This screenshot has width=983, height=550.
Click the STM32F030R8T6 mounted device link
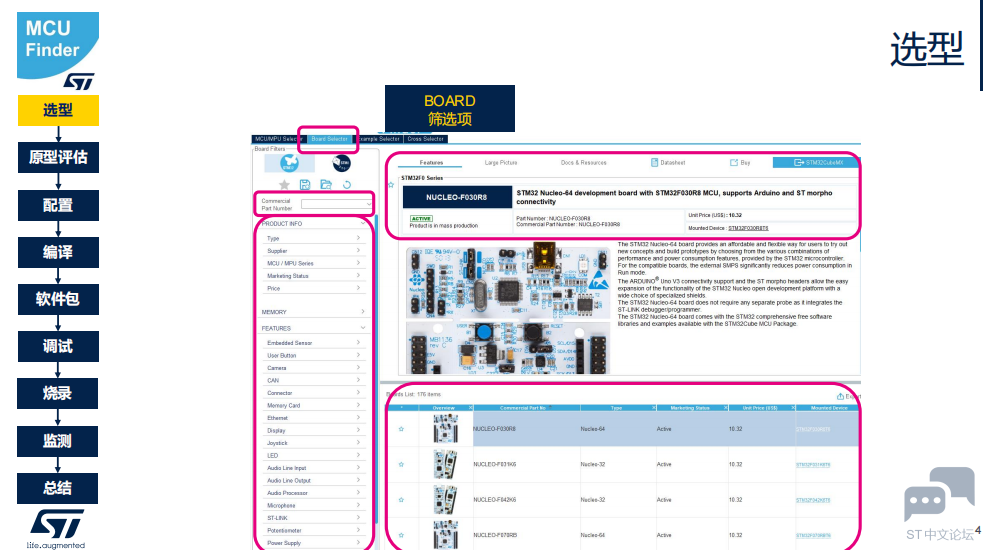pyautogui.click(x=748, y=228)
